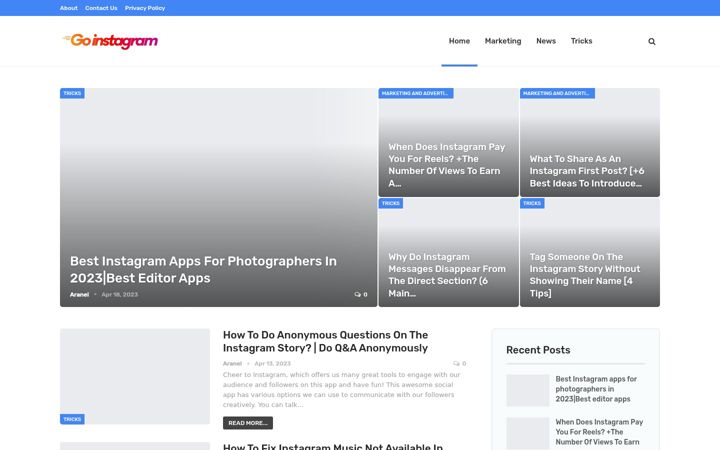The height and width of the screenshot is (450, 720).
Task: Open the Tricks menu item
Action: (x=581, y=41)
